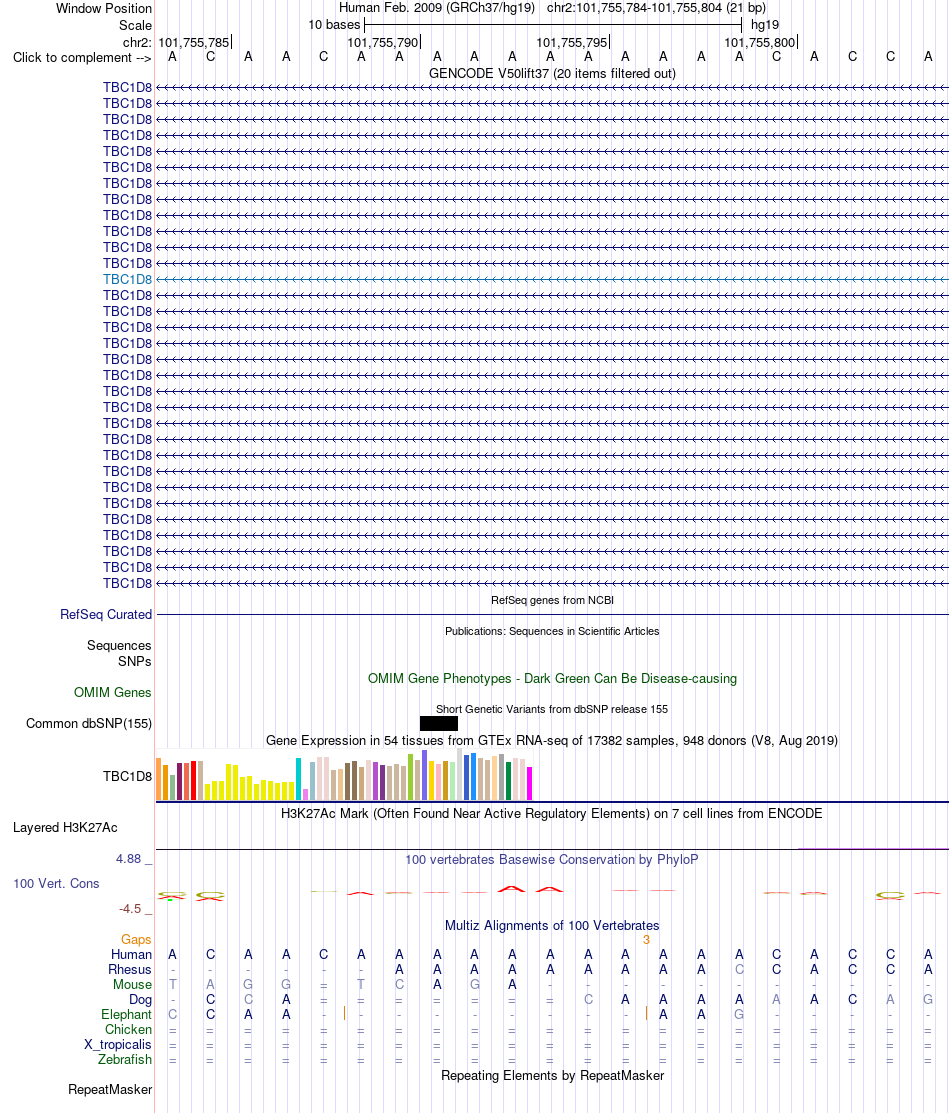Open Short Genetic Variants from dbSNP title

(552, 709)
